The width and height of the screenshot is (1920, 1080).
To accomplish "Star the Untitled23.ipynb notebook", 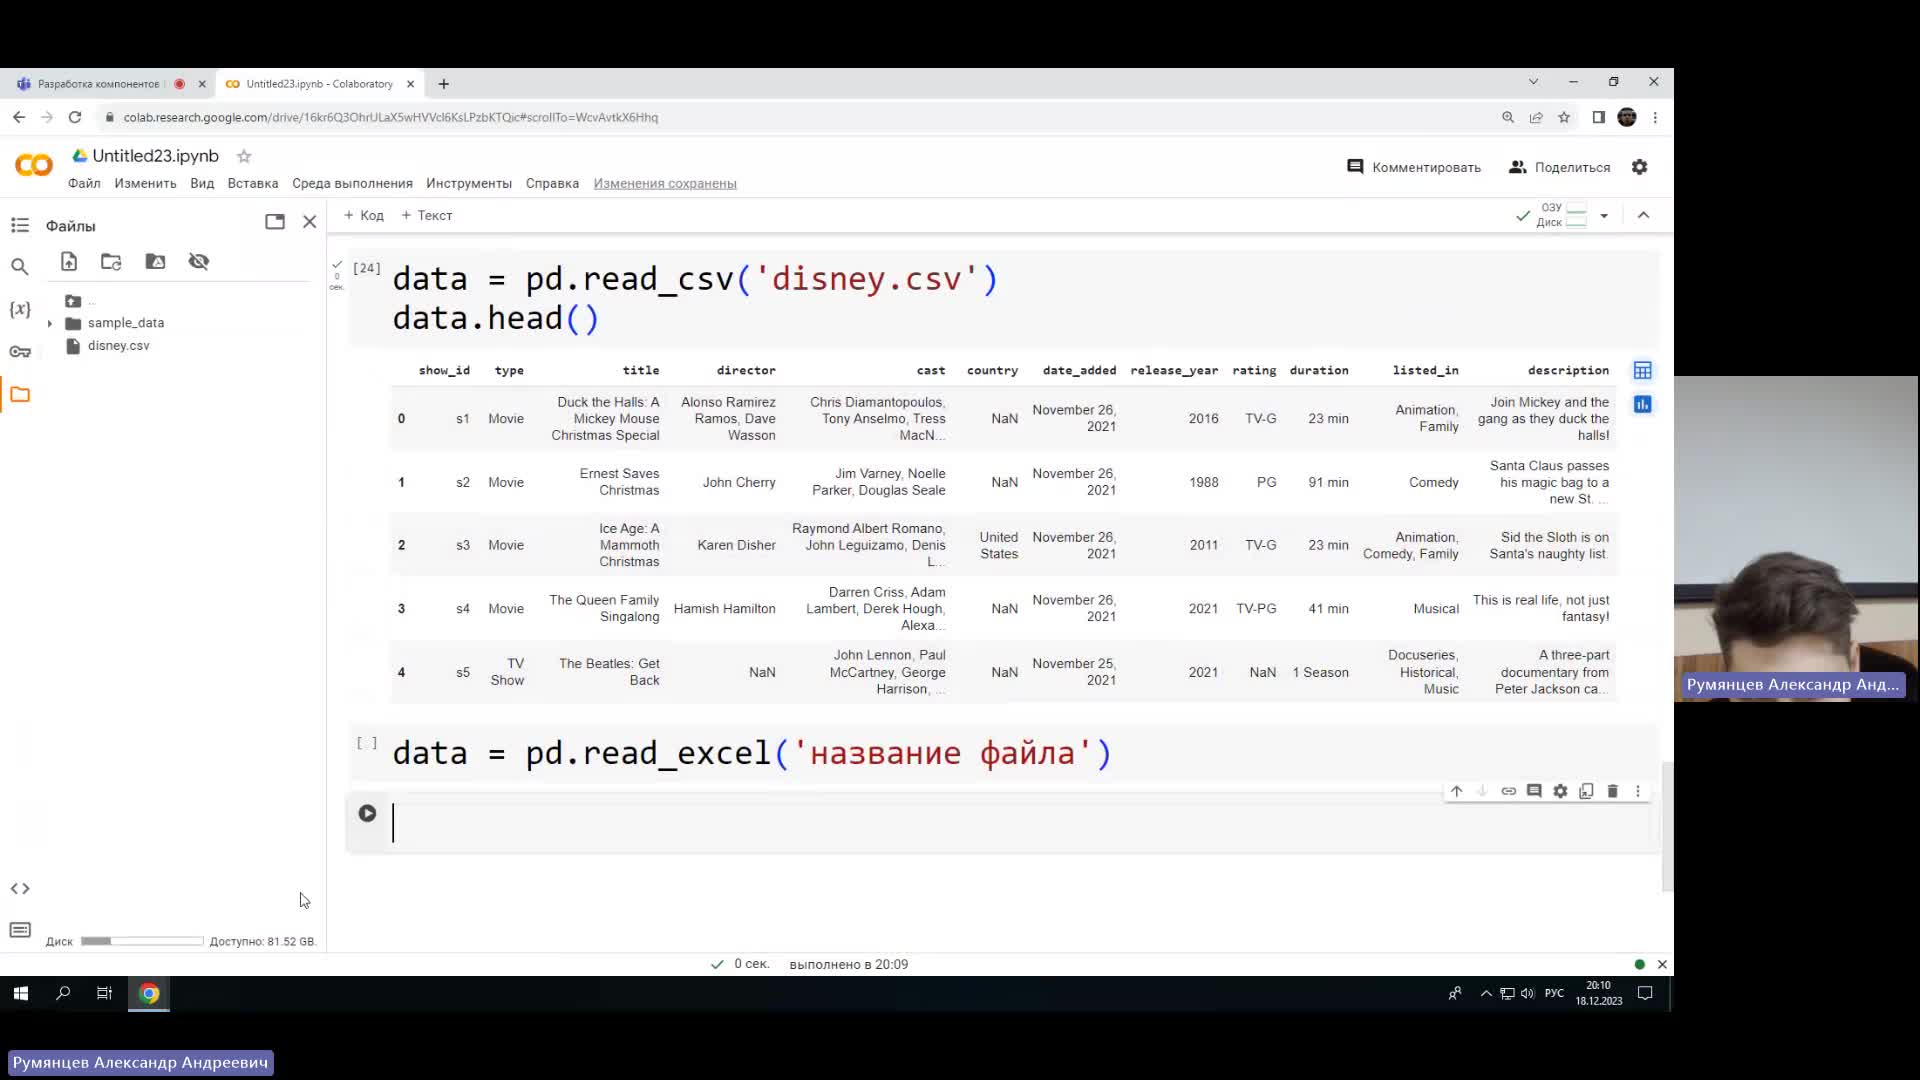I will 244,157.
